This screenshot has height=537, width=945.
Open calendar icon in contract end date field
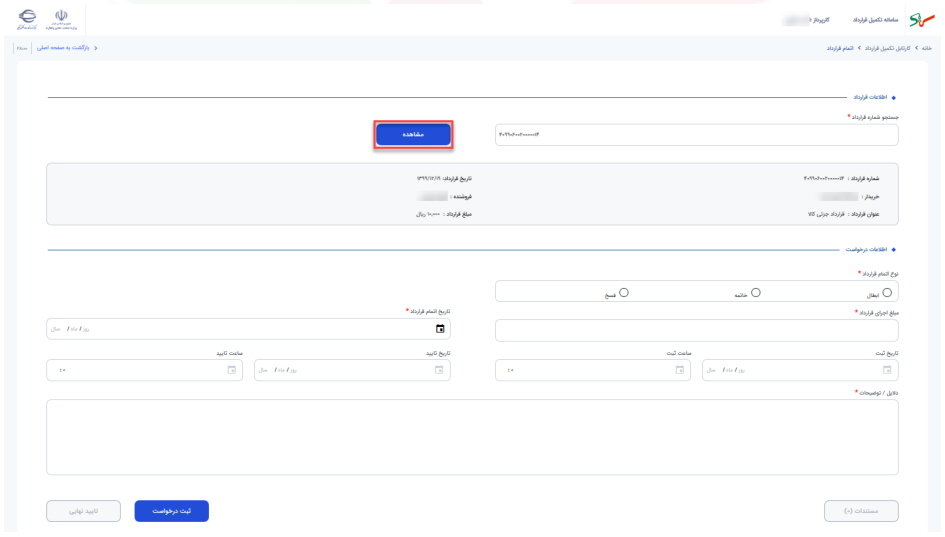point(440,329)
